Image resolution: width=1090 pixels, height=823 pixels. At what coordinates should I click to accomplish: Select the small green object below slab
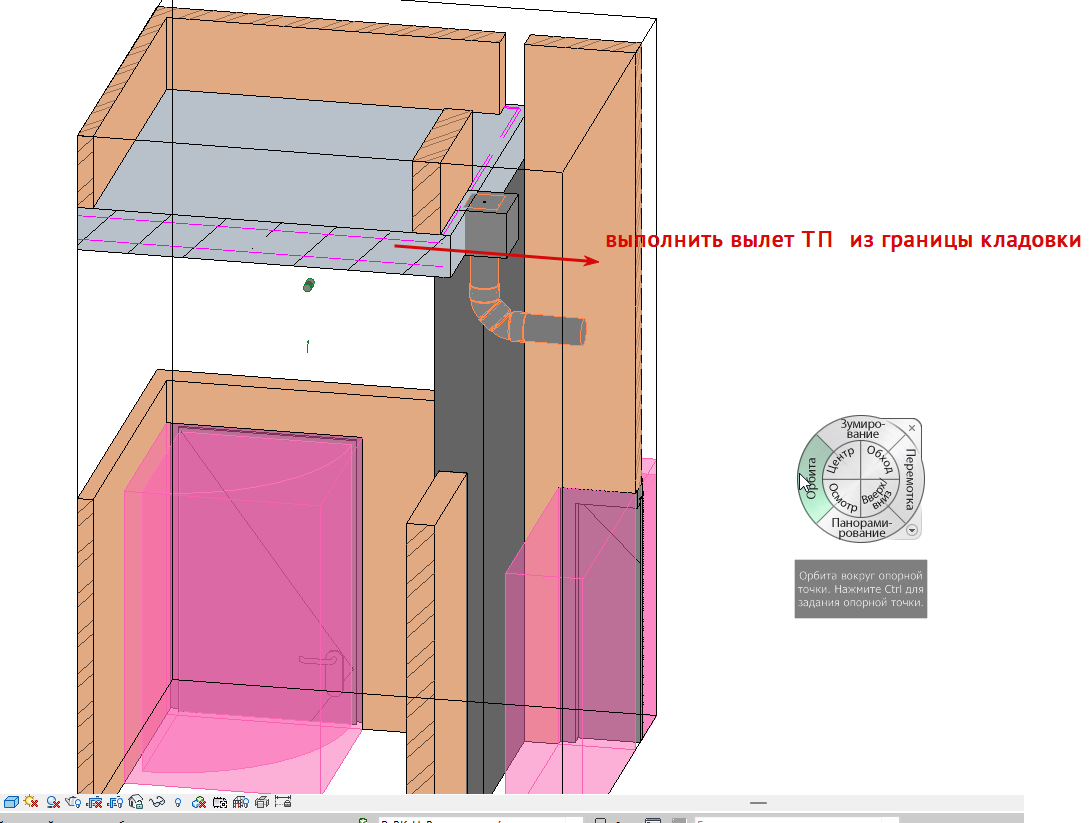(309, 285)
